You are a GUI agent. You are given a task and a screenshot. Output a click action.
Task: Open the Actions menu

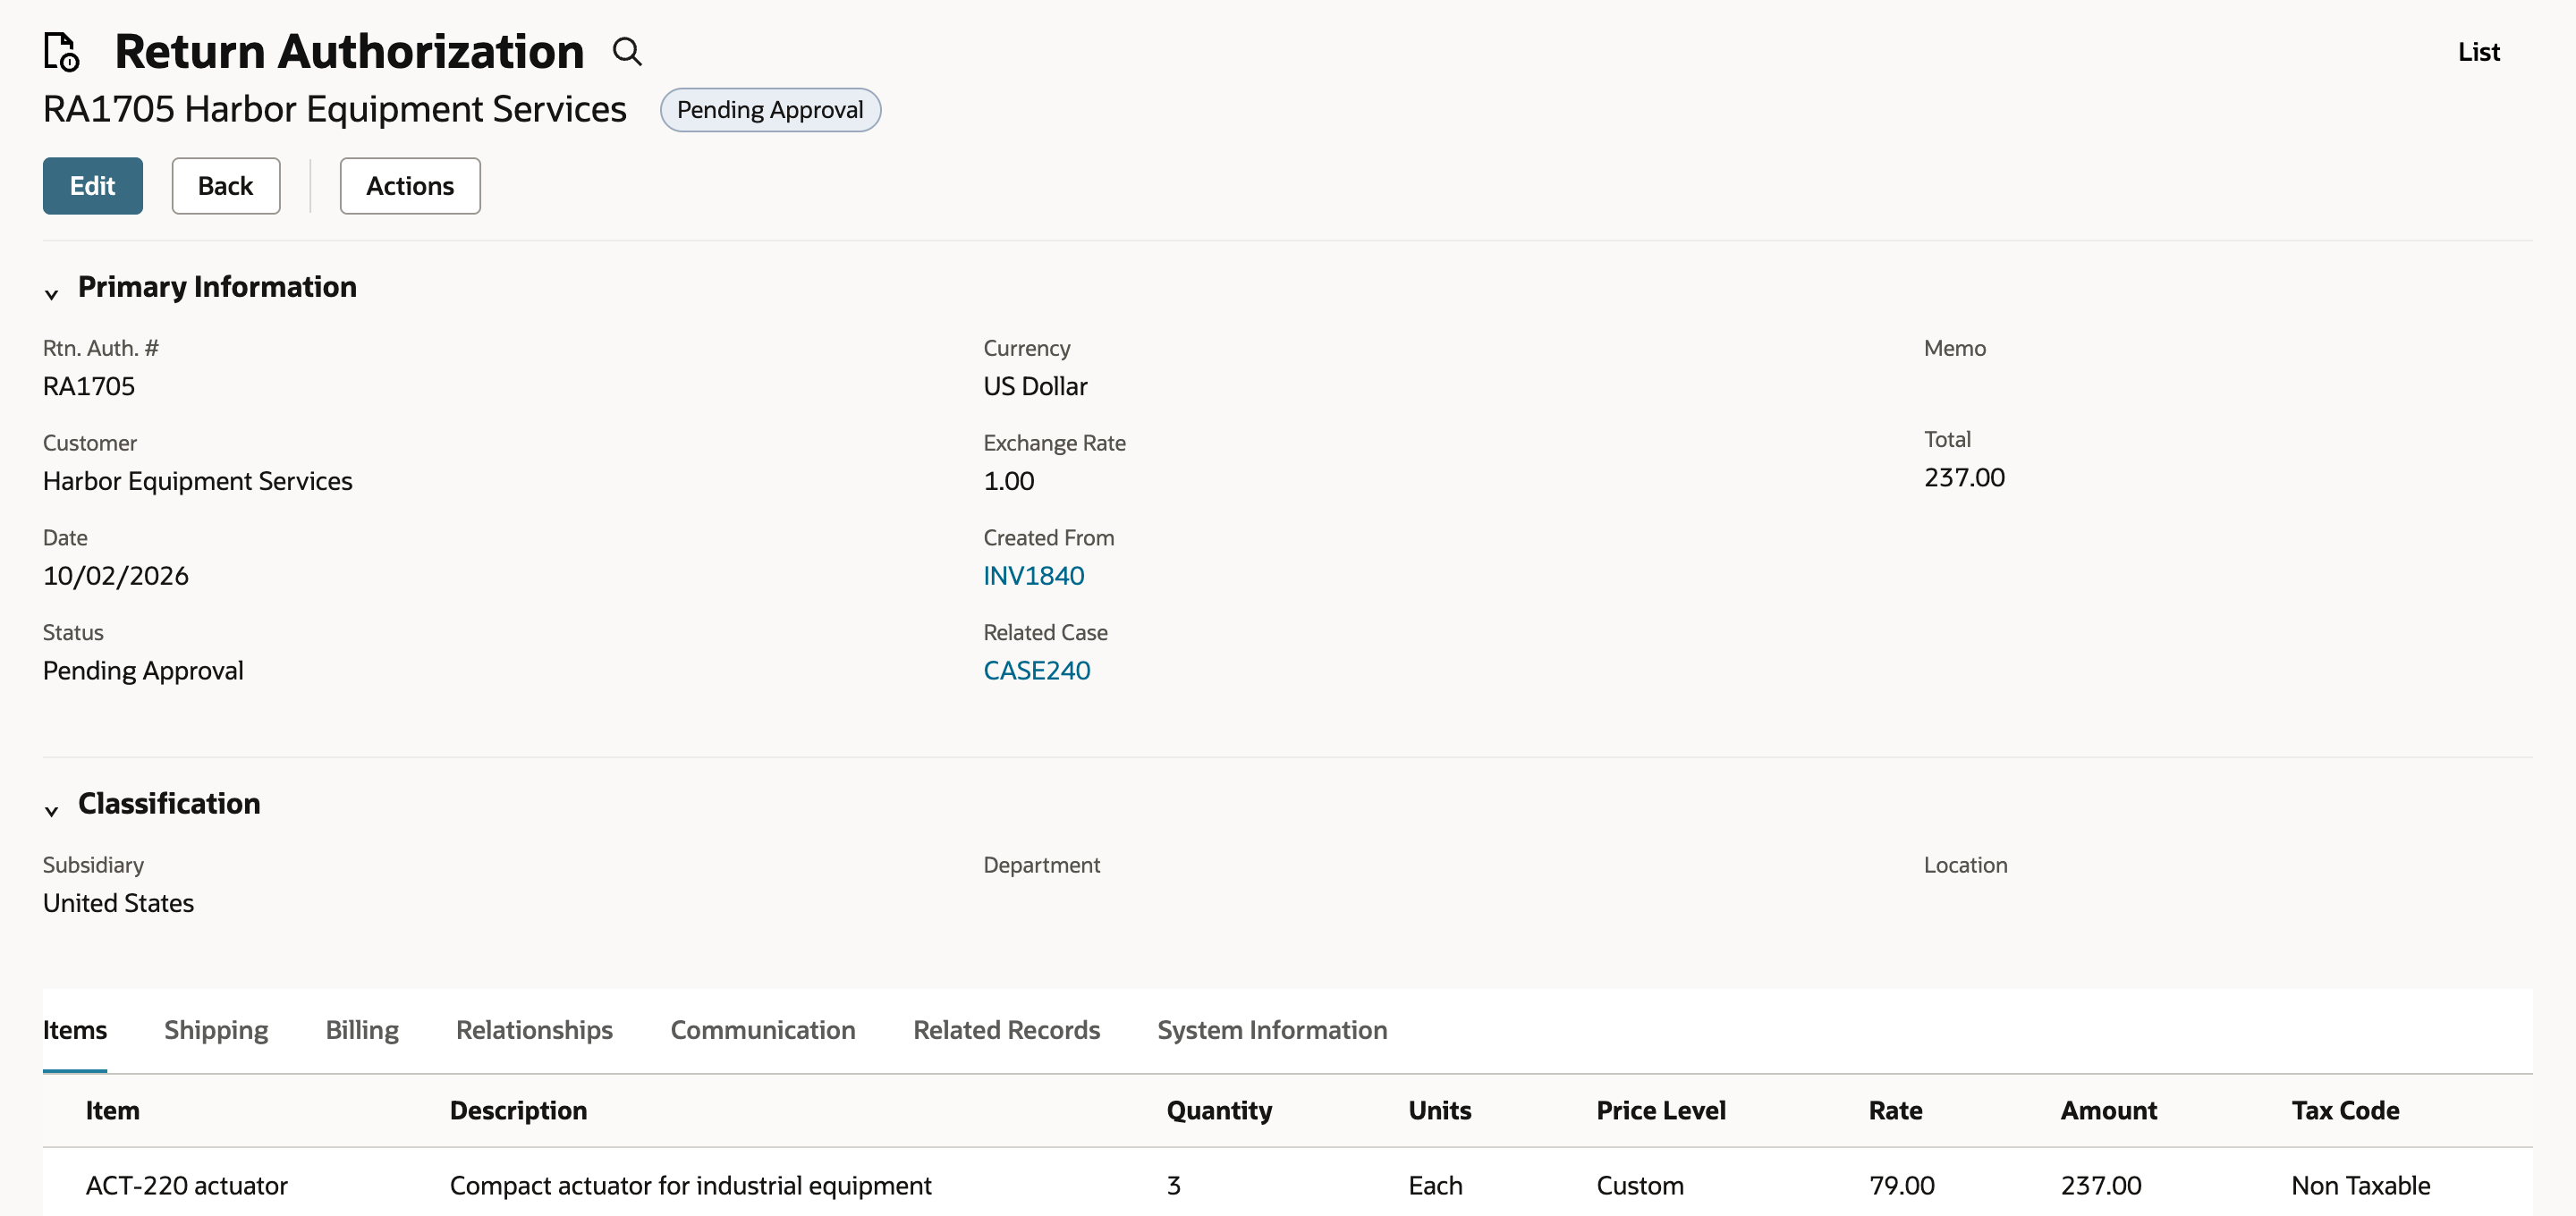coord(410,186)
